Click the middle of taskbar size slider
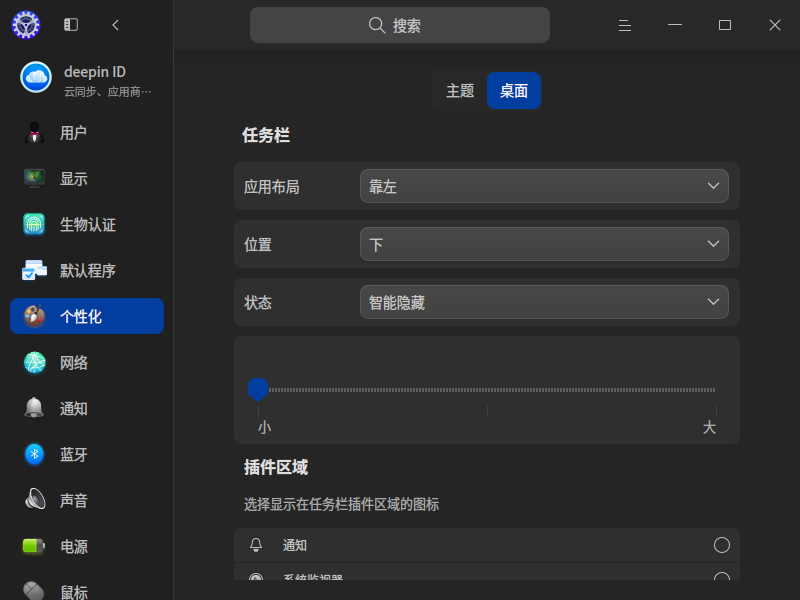This screenshot has height=600, width=800. tap(487, 390)
